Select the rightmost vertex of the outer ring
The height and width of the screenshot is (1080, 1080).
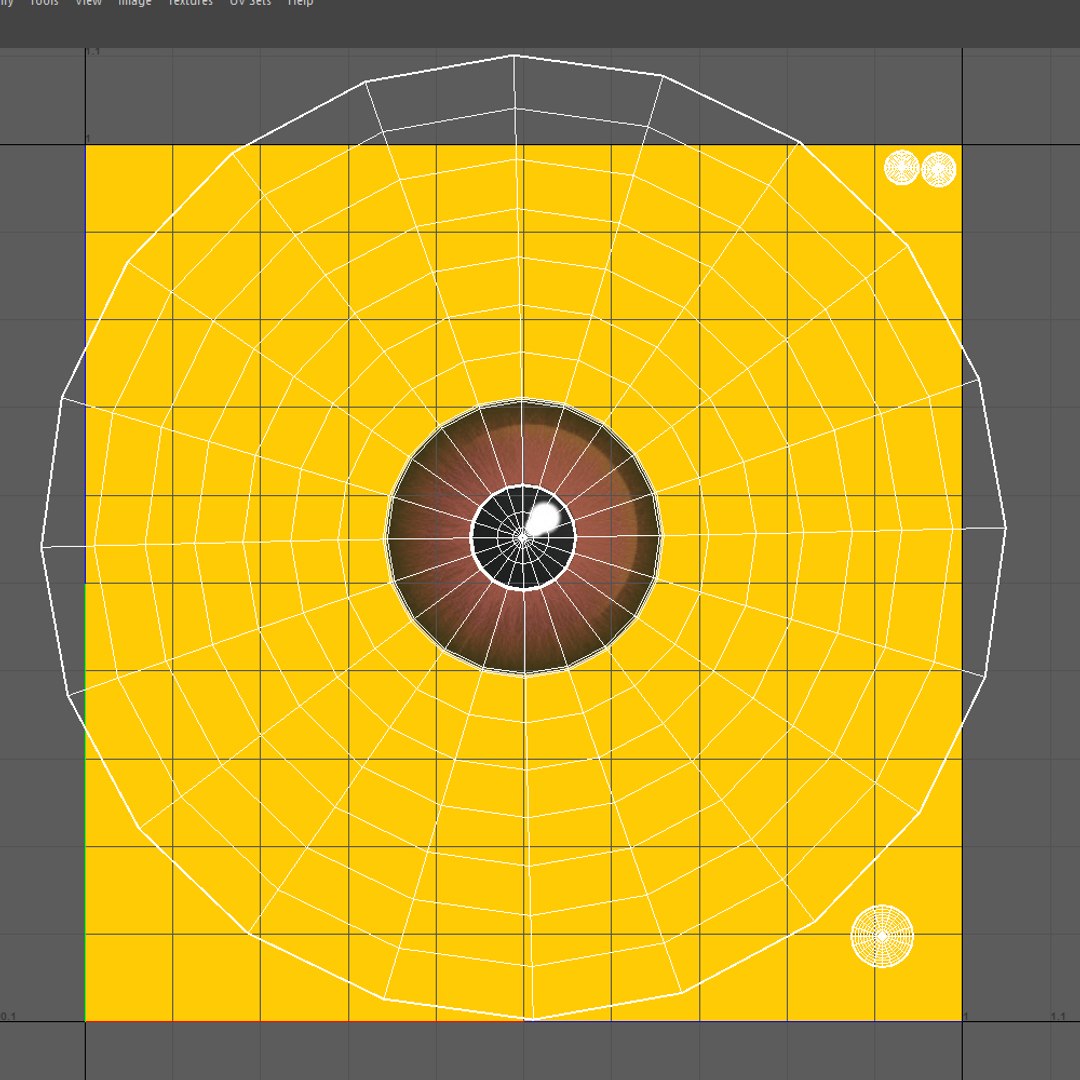(1006, 528)
